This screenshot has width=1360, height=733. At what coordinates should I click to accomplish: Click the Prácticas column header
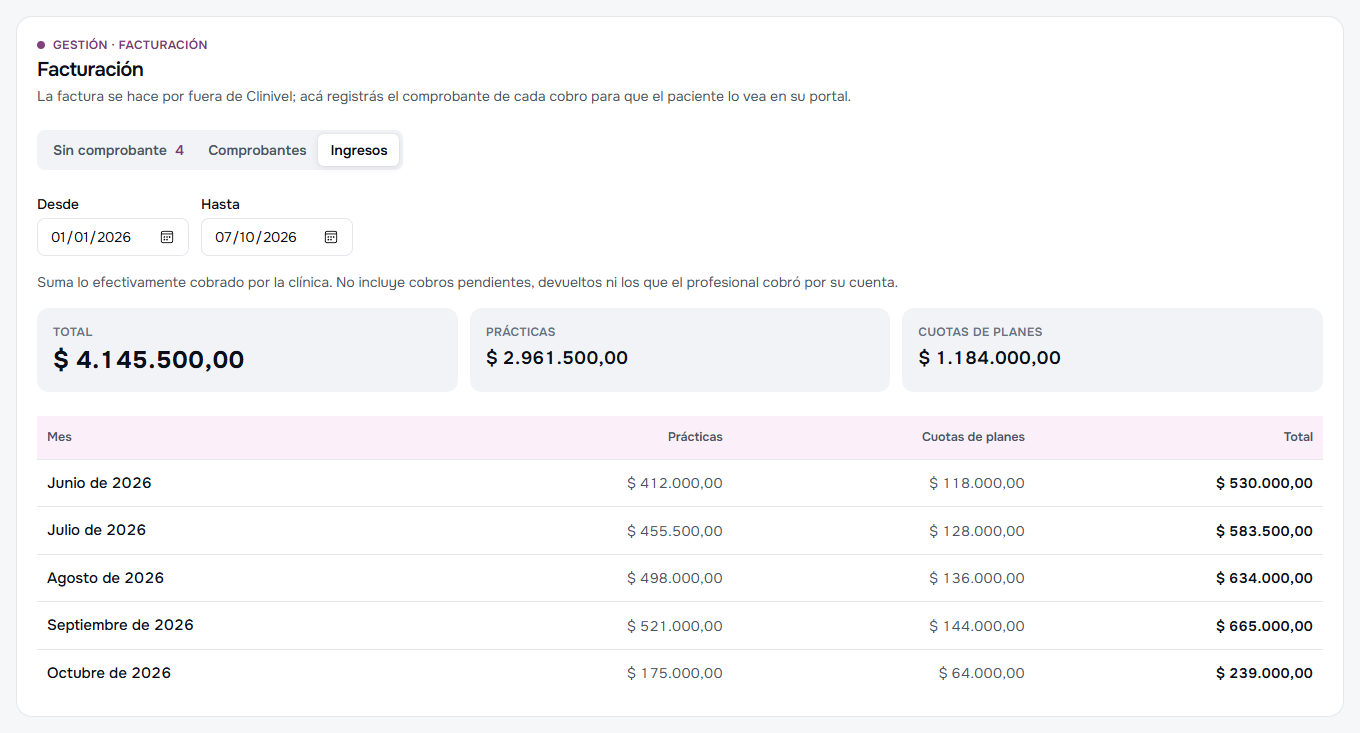coord(695,437)
